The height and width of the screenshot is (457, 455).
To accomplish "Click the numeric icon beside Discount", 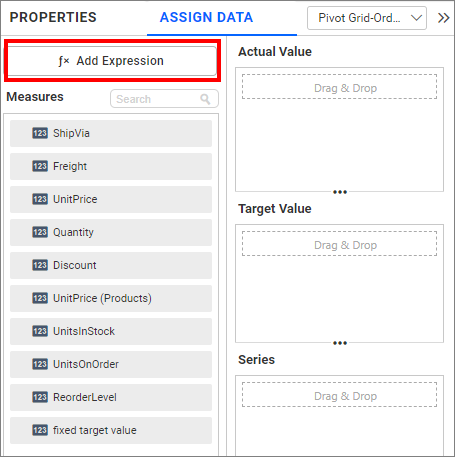I will [40, 265].
